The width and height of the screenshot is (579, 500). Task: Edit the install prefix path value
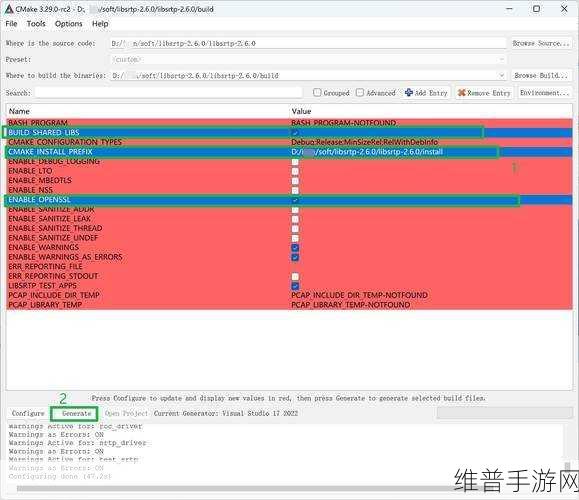[x=367, y=152]
